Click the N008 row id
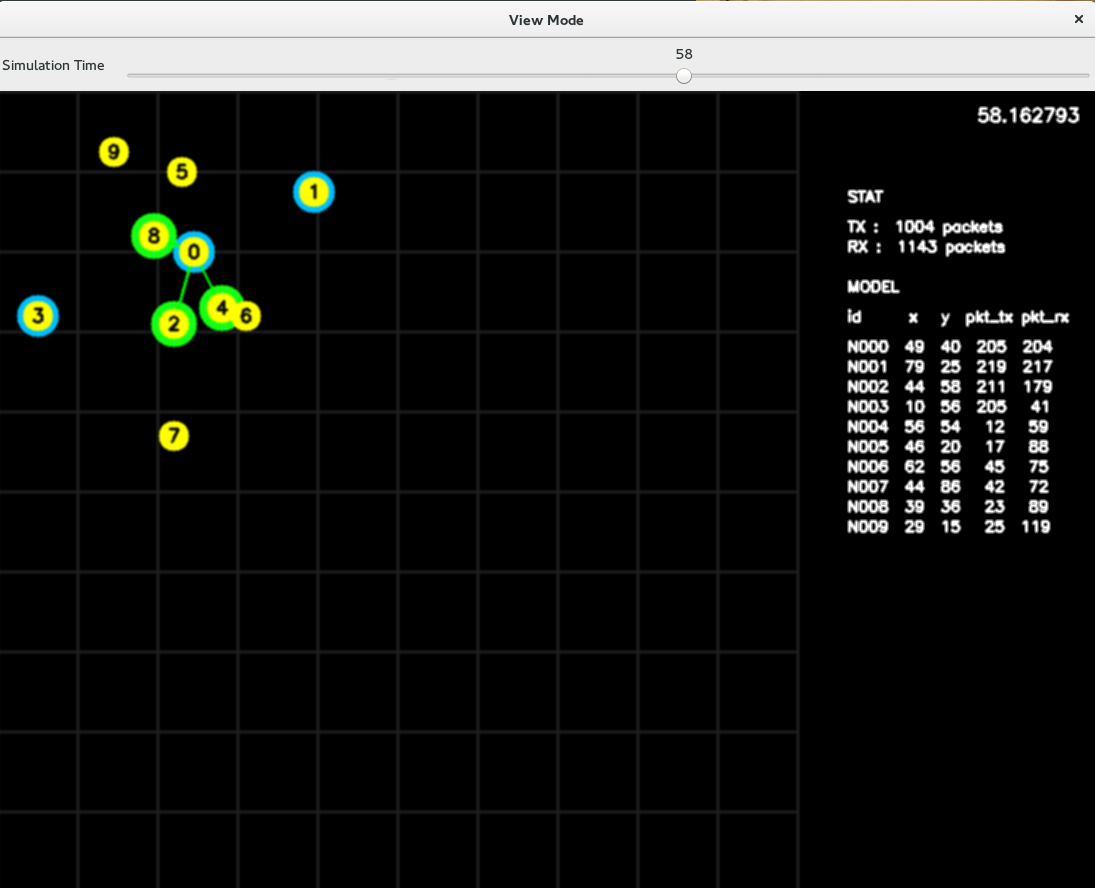This screenshot has width=1095, height=888. (x=867, y=507)
